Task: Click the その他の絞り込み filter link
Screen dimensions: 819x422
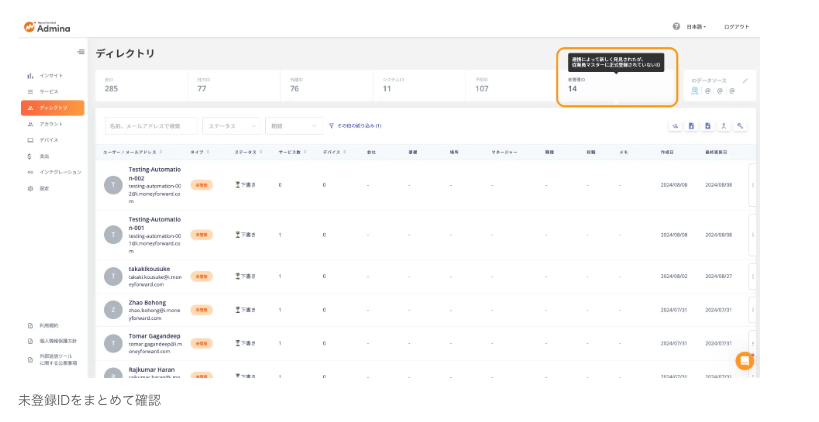Action: (355, 126)
